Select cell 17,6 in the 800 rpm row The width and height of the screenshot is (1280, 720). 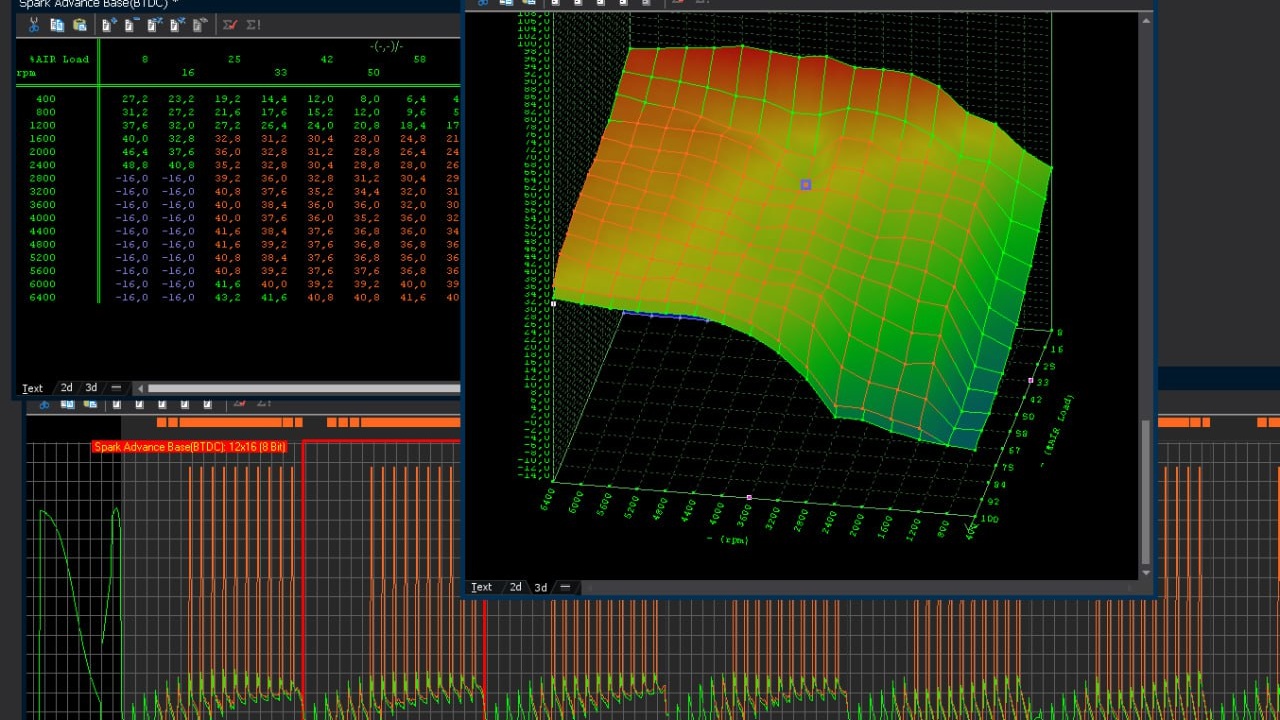274,112
